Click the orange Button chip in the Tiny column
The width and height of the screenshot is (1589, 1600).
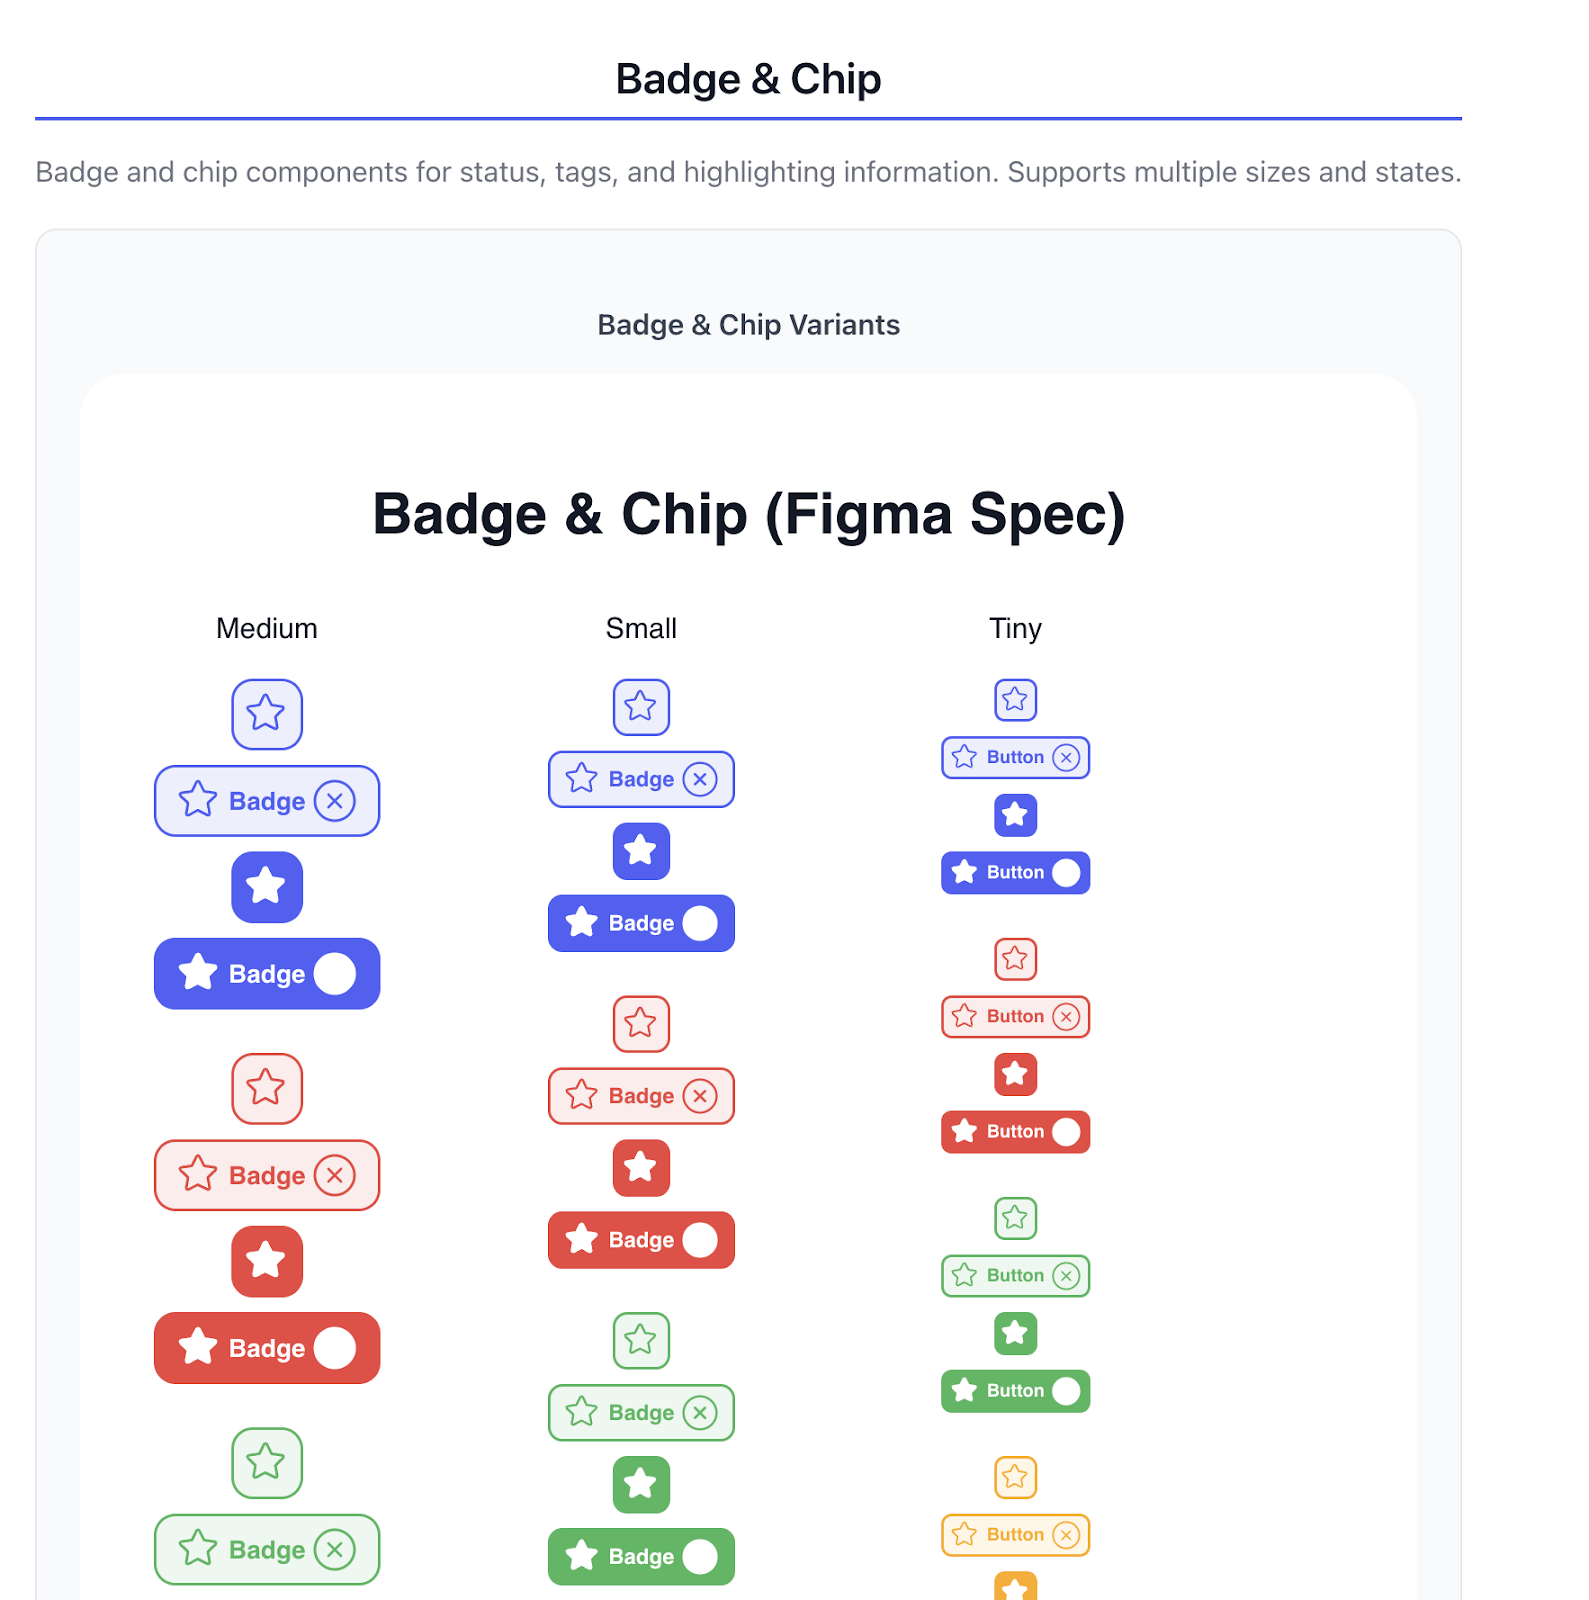(x=1015, y=1534)
